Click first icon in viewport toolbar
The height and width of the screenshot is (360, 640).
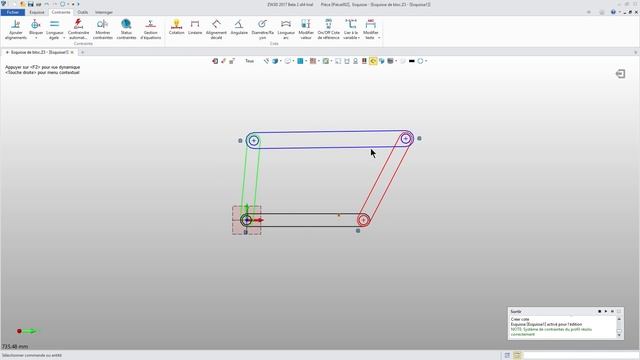(215, 61)
